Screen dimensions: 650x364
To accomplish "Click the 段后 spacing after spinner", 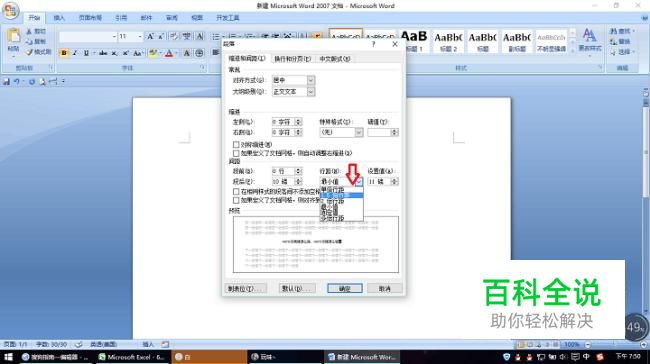I will (298, 182).
